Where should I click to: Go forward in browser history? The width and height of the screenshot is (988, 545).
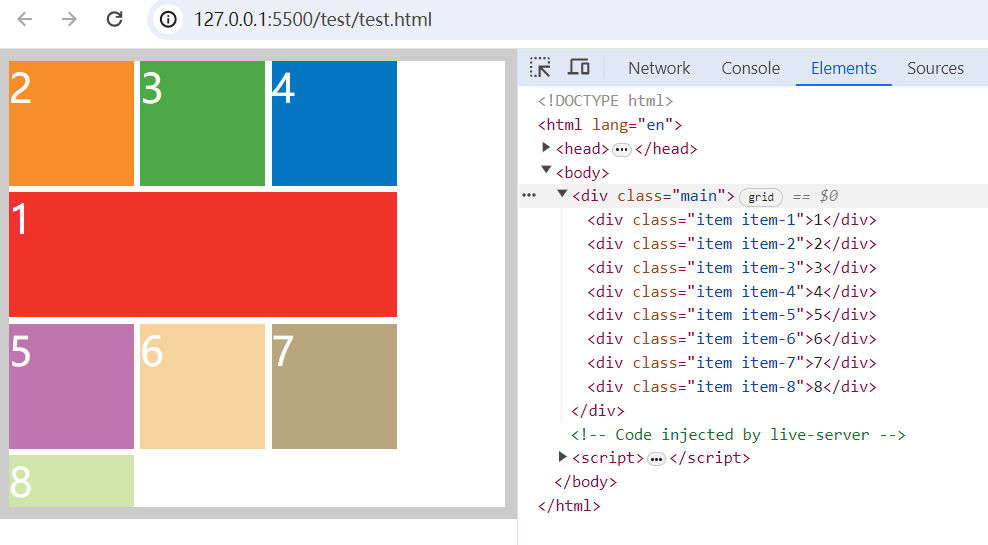click(x=69, y=20)
